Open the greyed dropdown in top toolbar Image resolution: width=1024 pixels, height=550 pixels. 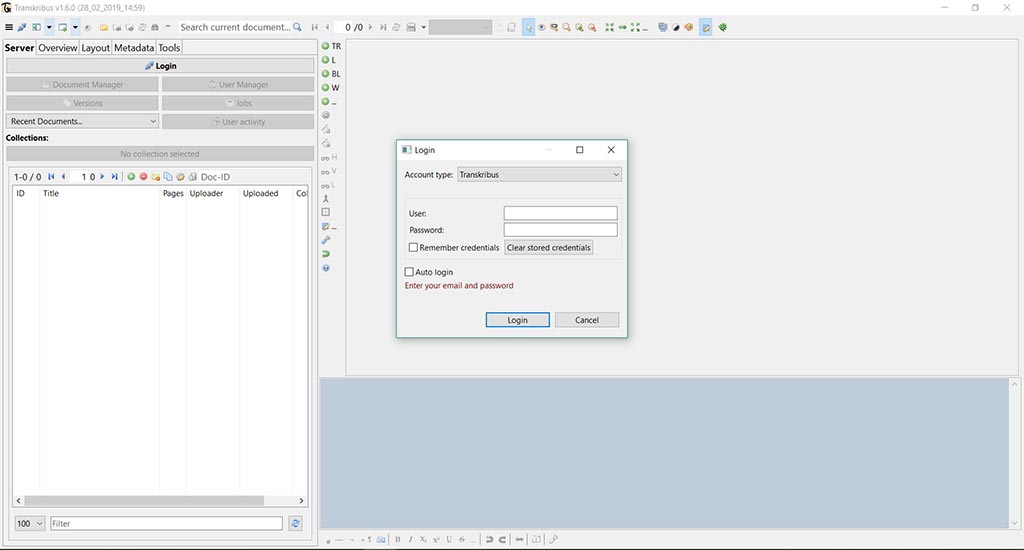point(460,27)
